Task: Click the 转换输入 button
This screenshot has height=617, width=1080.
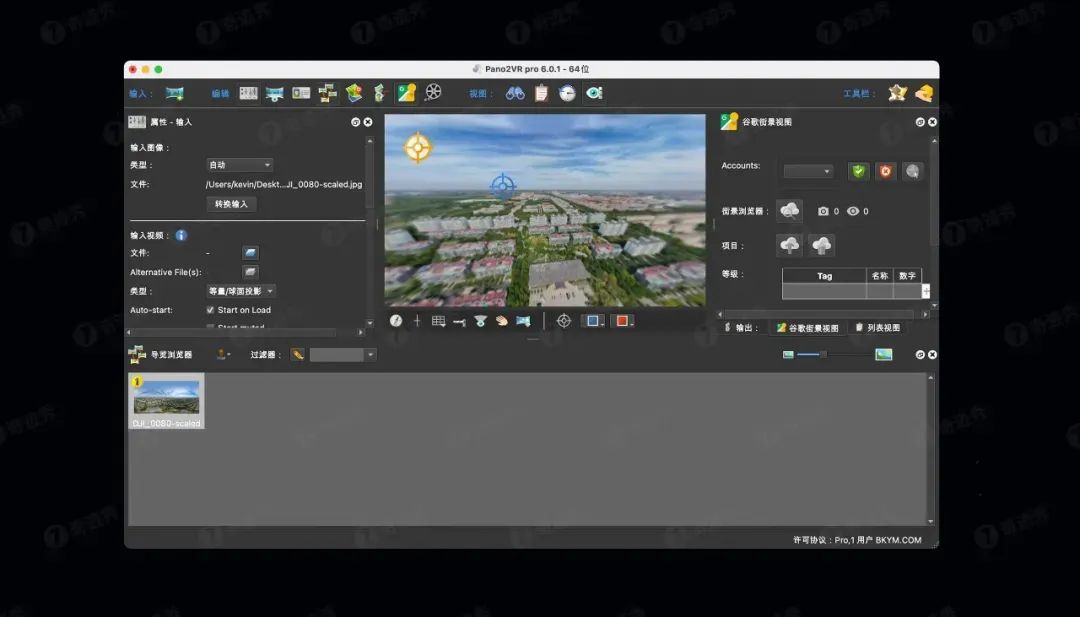Action: [x=231, y=205]
